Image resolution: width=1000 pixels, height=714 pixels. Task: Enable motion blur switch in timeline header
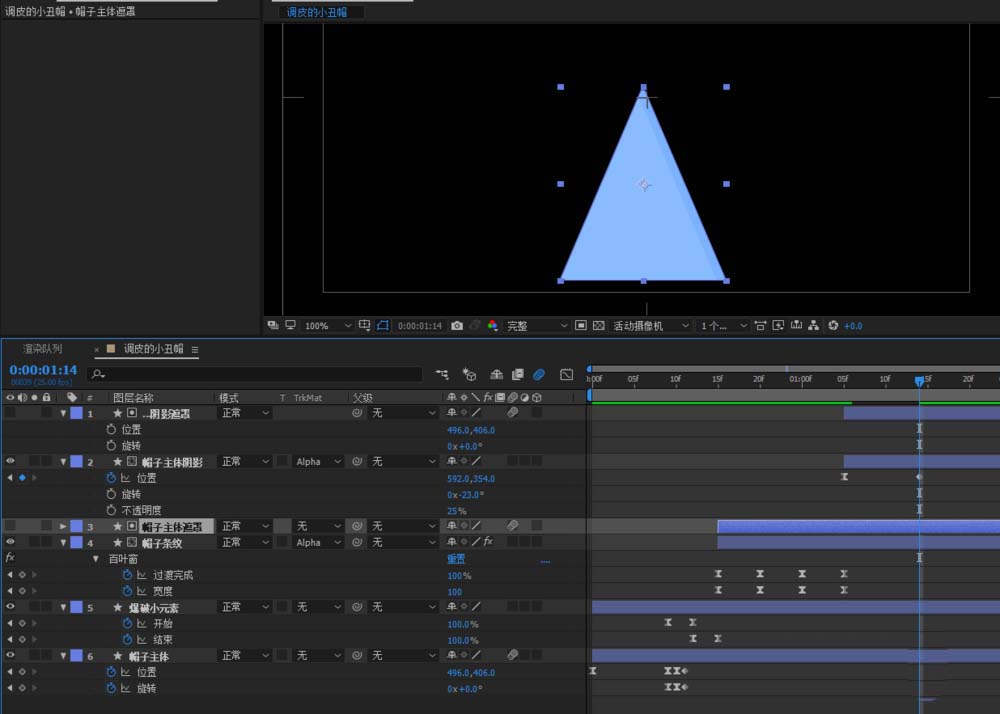click(538, 374)
